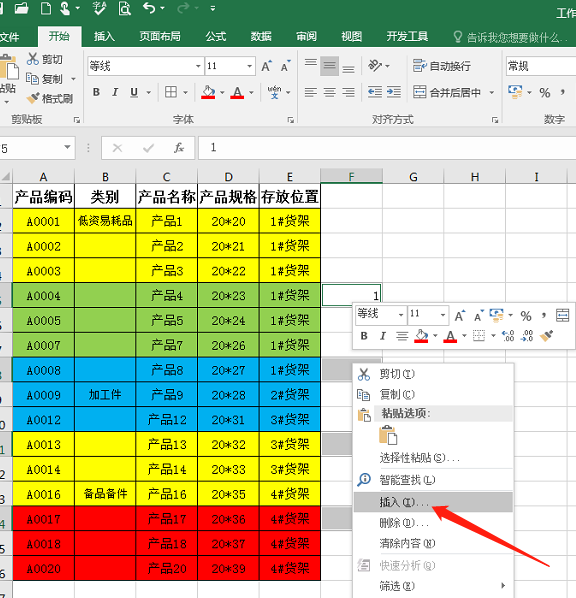Choose 删除 in the context menu
The image size is (576, 598).
[x=433, y=523]
